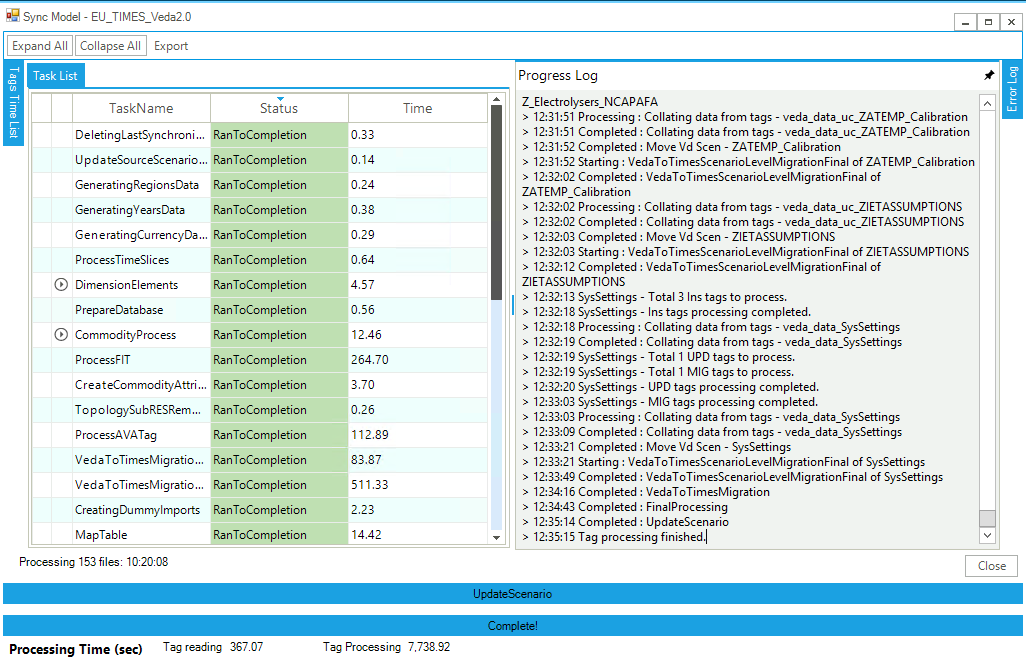
Task: Click the Progress Log panel title
Action: pos(557,75)
